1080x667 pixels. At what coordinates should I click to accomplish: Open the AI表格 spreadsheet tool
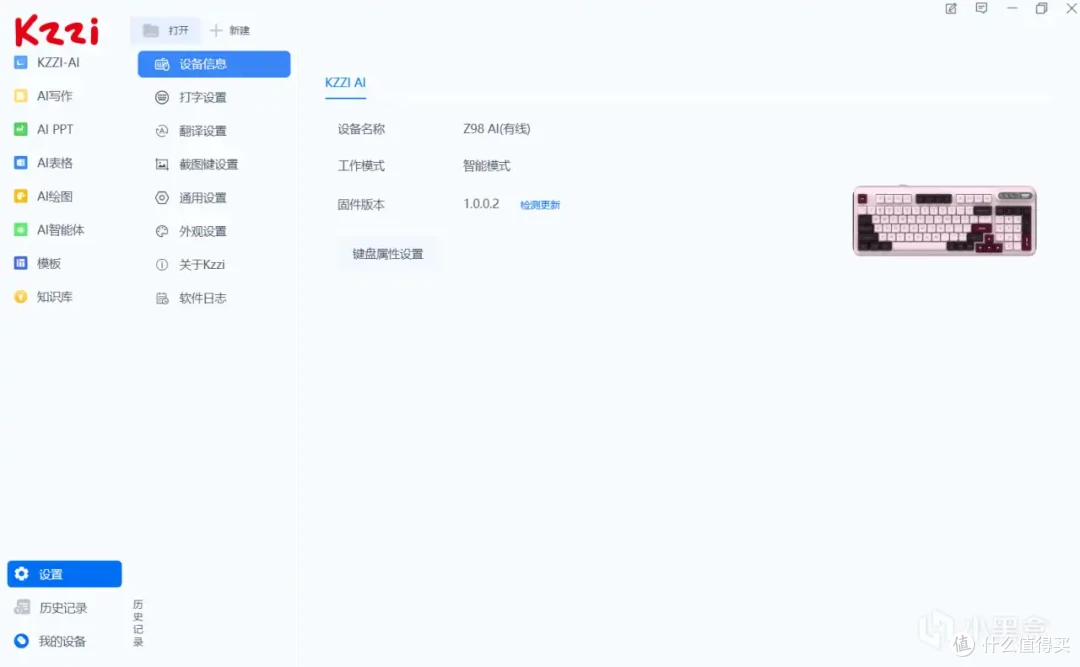[47, 162]
